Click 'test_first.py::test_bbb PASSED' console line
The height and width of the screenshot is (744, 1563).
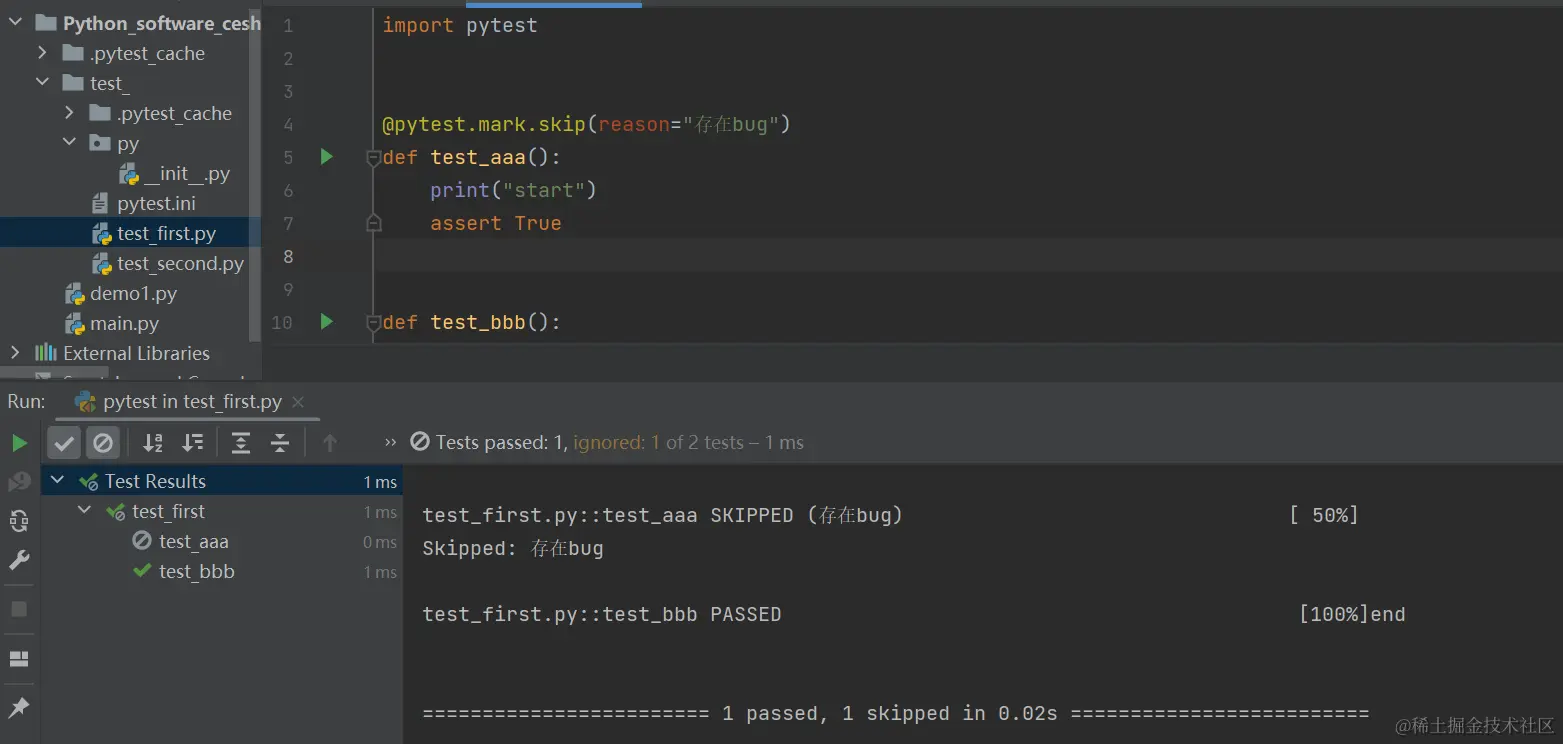pyautogui.click(x=602, y=615)
